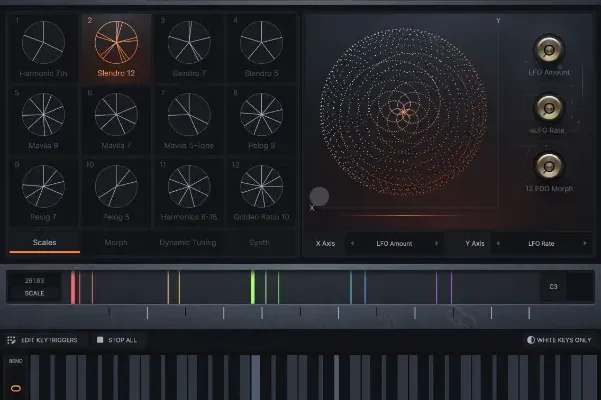The height and width of the screenshot is (400, 601).
Task: Choose the Slendro 7 scale wheel
Action: tap(188, 45)
